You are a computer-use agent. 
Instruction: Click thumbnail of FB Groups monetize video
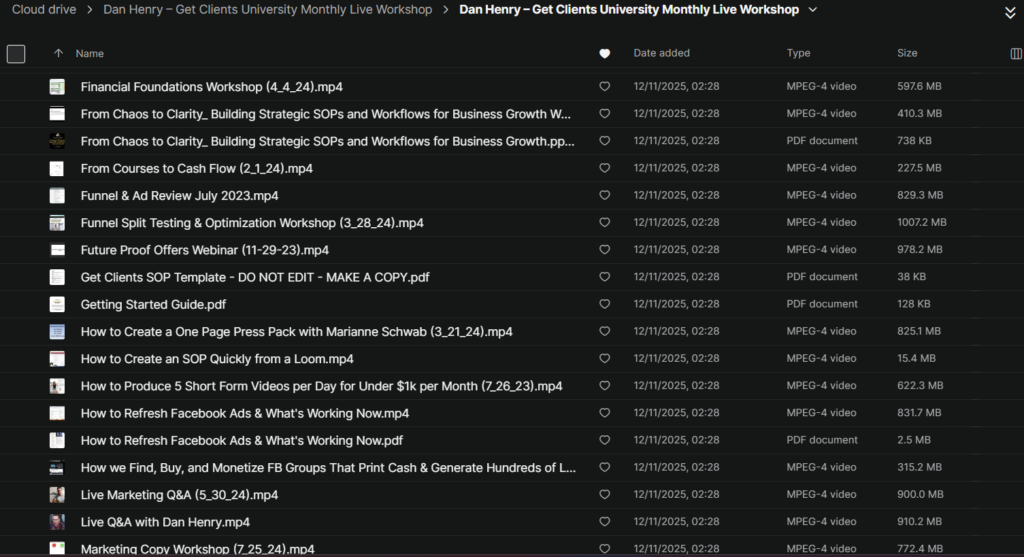click(57, 467)
